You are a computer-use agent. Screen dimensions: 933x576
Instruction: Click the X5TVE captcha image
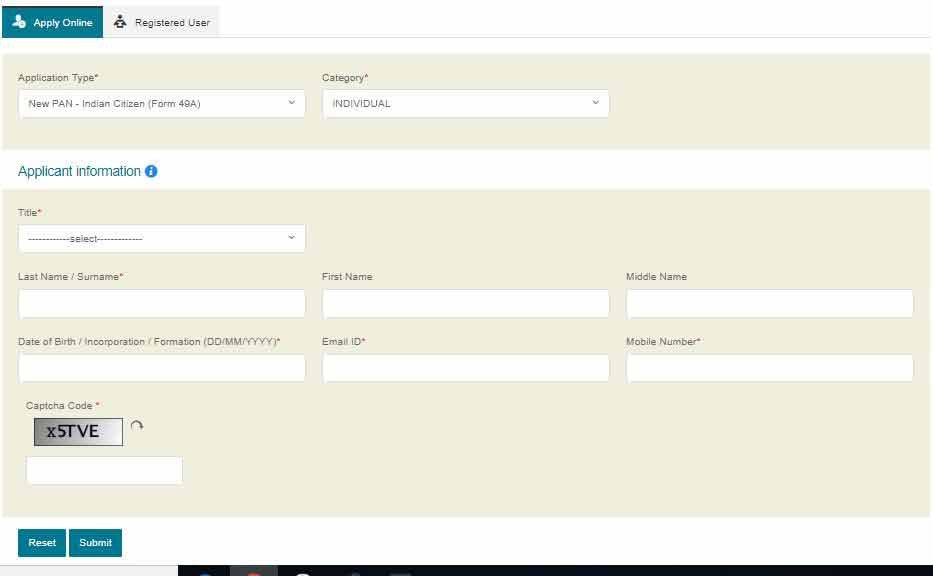coord(79,432)
